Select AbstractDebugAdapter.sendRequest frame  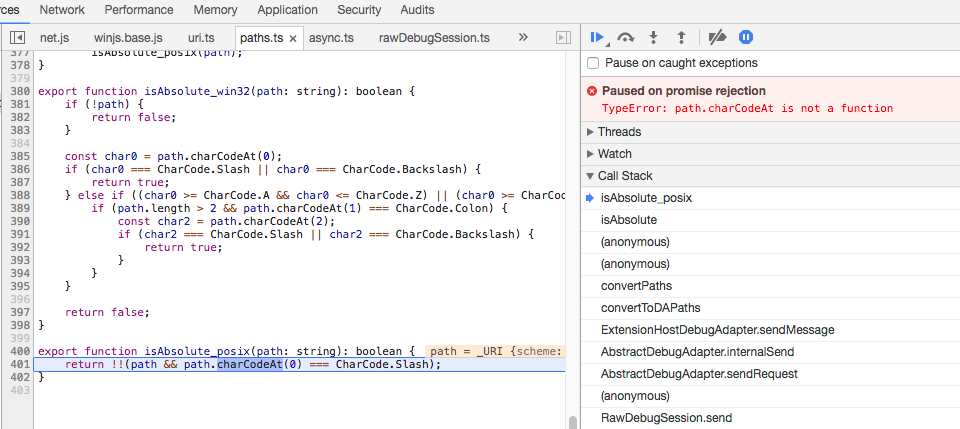tap(770, 374)
